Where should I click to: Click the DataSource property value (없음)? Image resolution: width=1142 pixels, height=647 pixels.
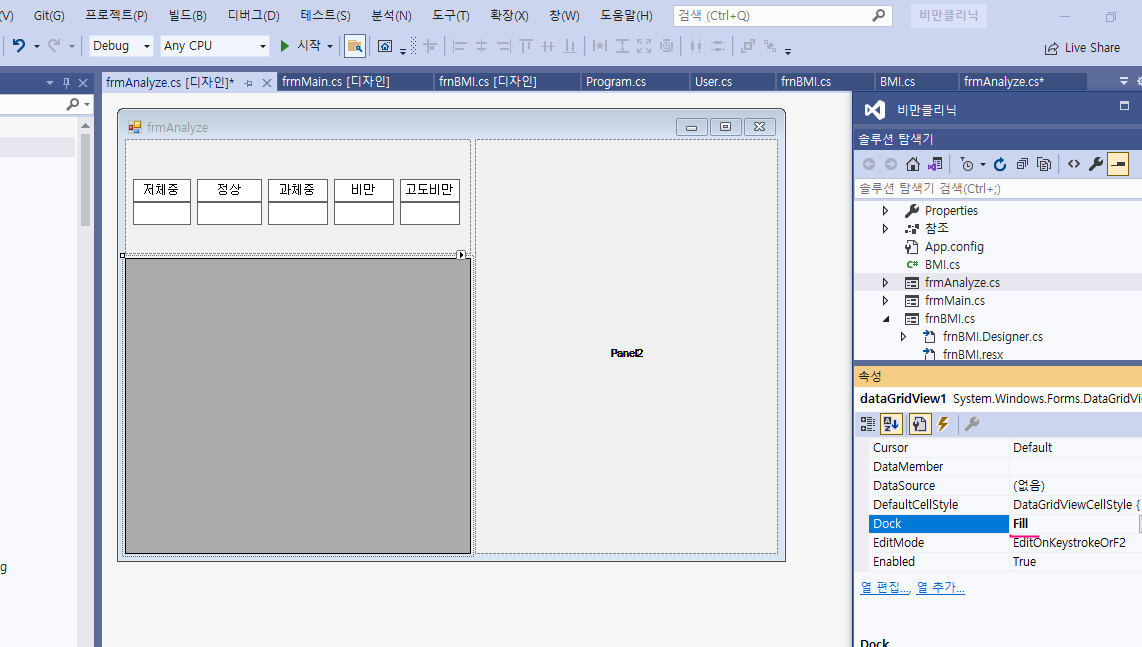1028,486
